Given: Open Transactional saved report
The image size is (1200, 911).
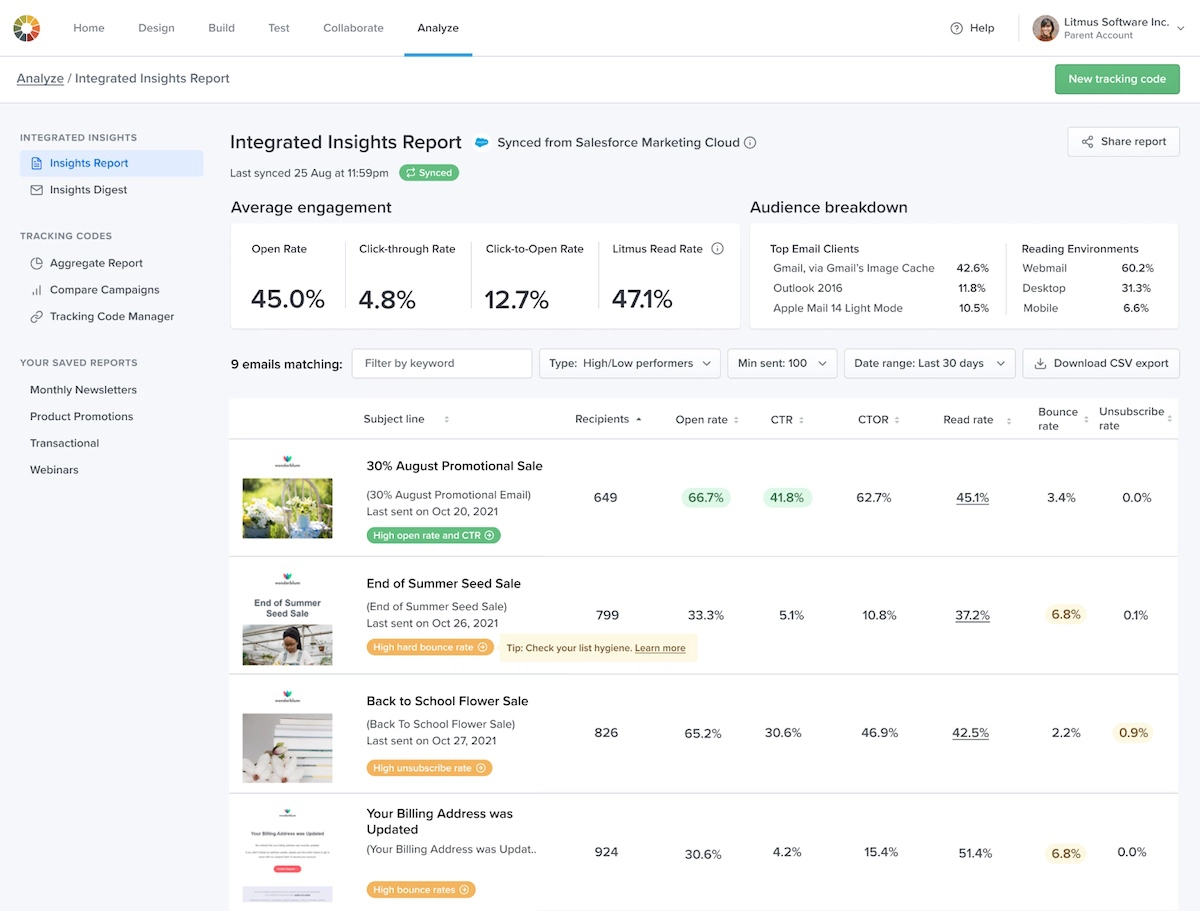Looking at the screenshot, I should [64, 443].
